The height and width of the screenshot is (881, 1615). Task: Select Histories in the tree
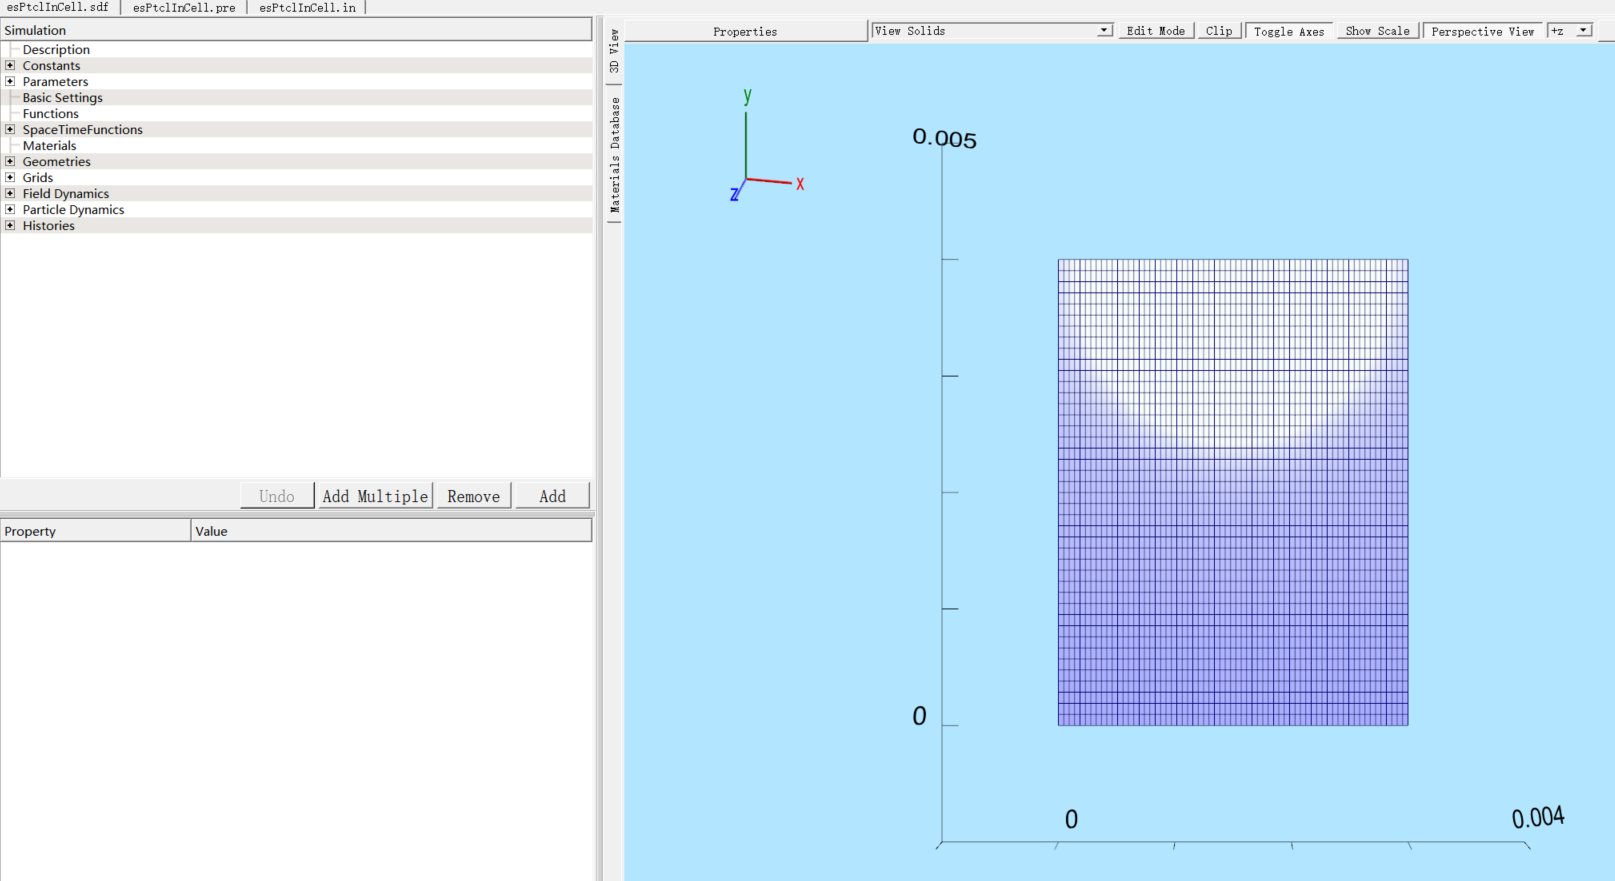pos(48,225)
